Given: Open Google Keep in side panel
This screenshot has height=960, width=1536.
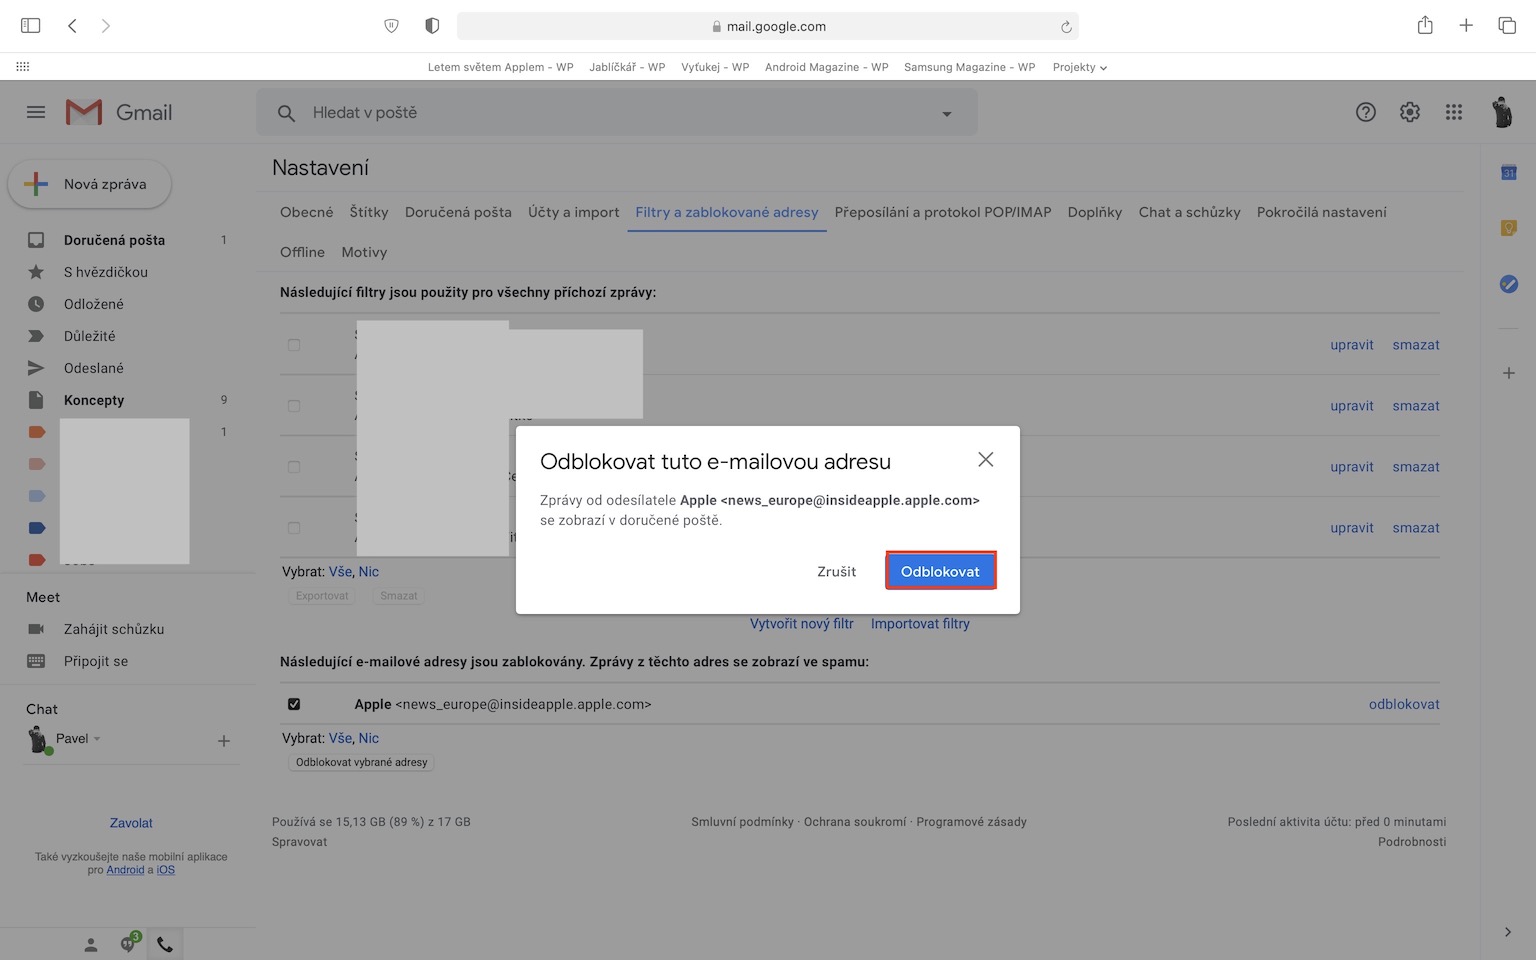Looking at the screenshot, I should pos(1509,229).
